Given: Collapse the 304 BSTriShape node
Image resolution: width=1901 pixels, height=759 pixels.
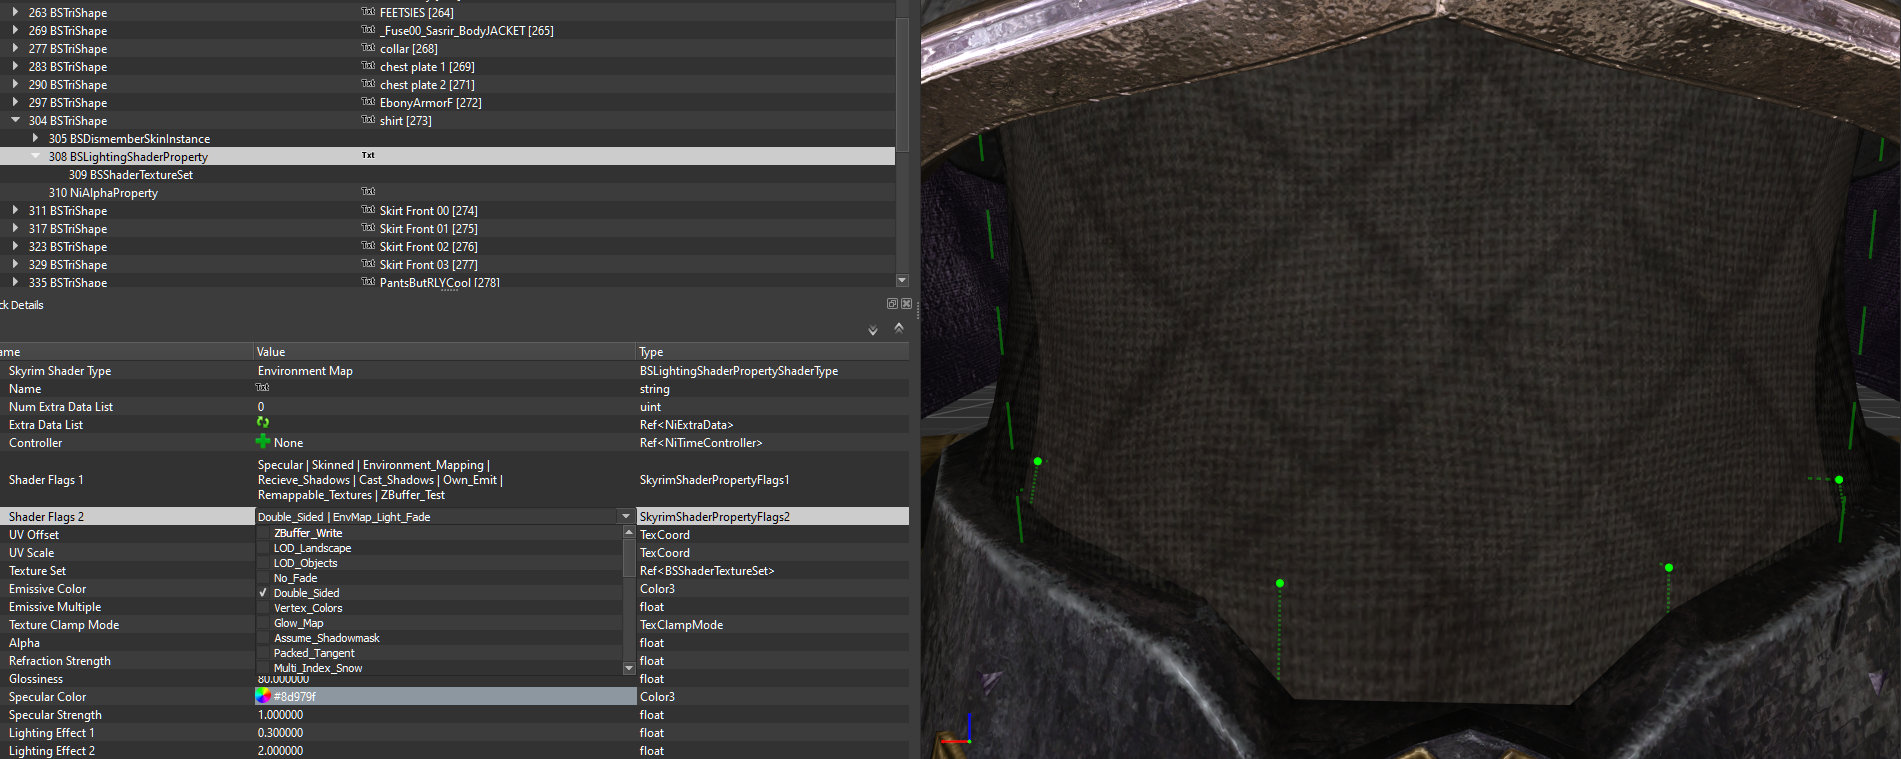Looking at the screenshot, I should pyautogui.click(x=15, y=120).
